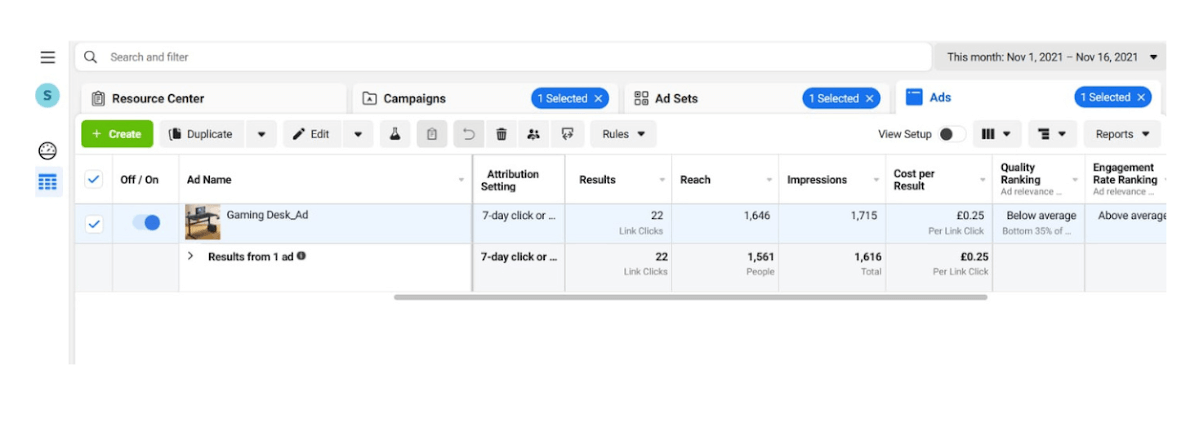This screenshot has width=1193, height=424.
Task: Toggle the View Setup switch
Action: point(951,134)
